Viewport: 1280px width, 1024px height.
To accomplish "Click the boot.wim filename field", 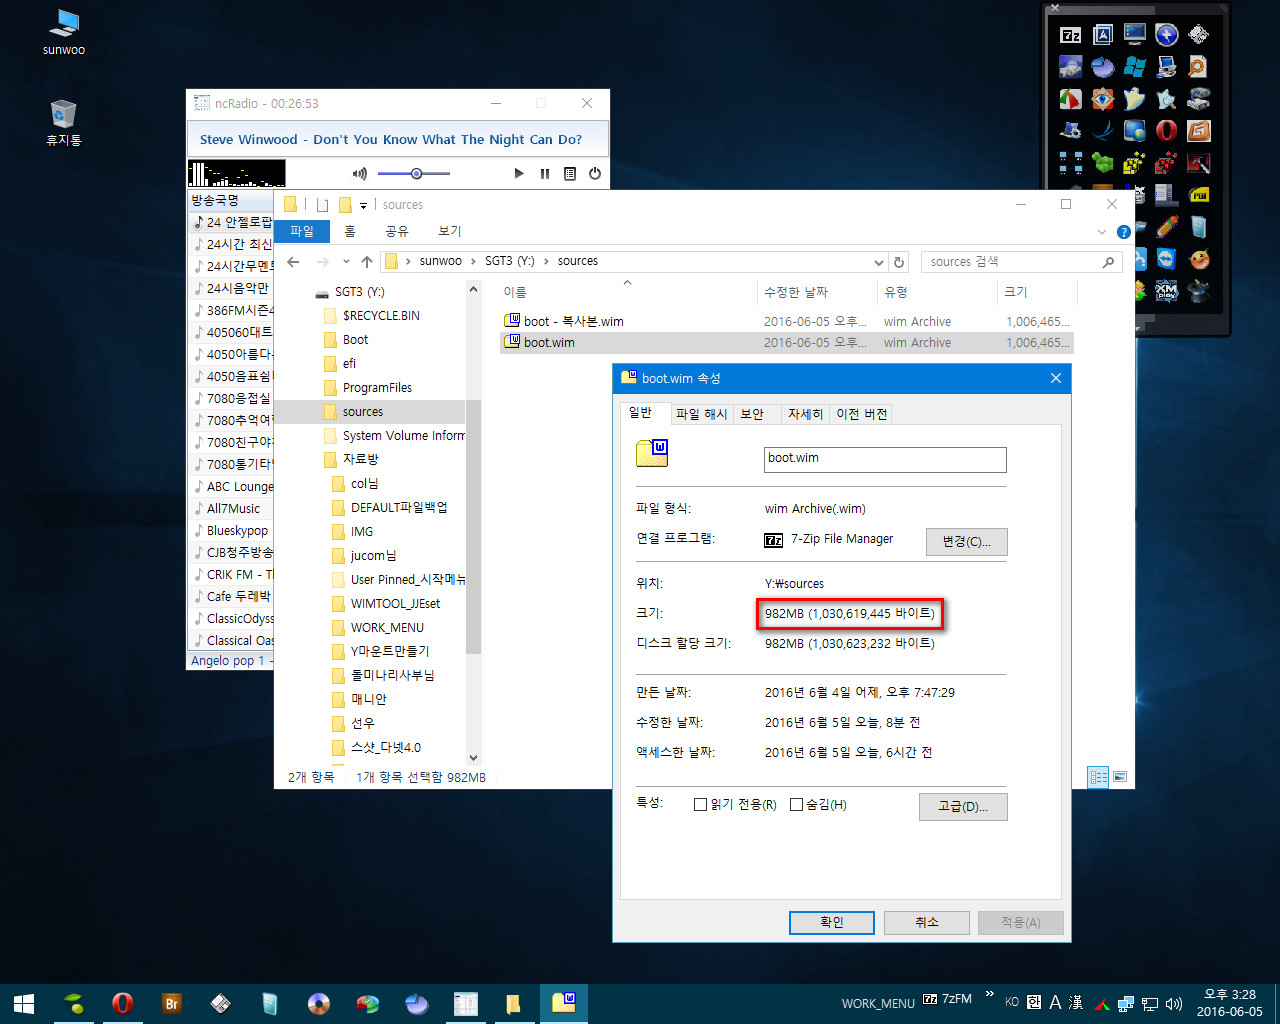I will (x=885, y=459).
